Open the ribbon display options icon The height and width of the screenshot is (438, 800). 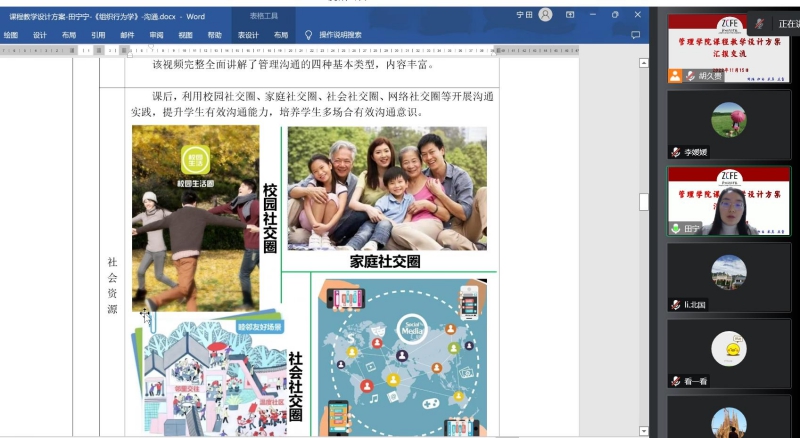coord(570,15)
